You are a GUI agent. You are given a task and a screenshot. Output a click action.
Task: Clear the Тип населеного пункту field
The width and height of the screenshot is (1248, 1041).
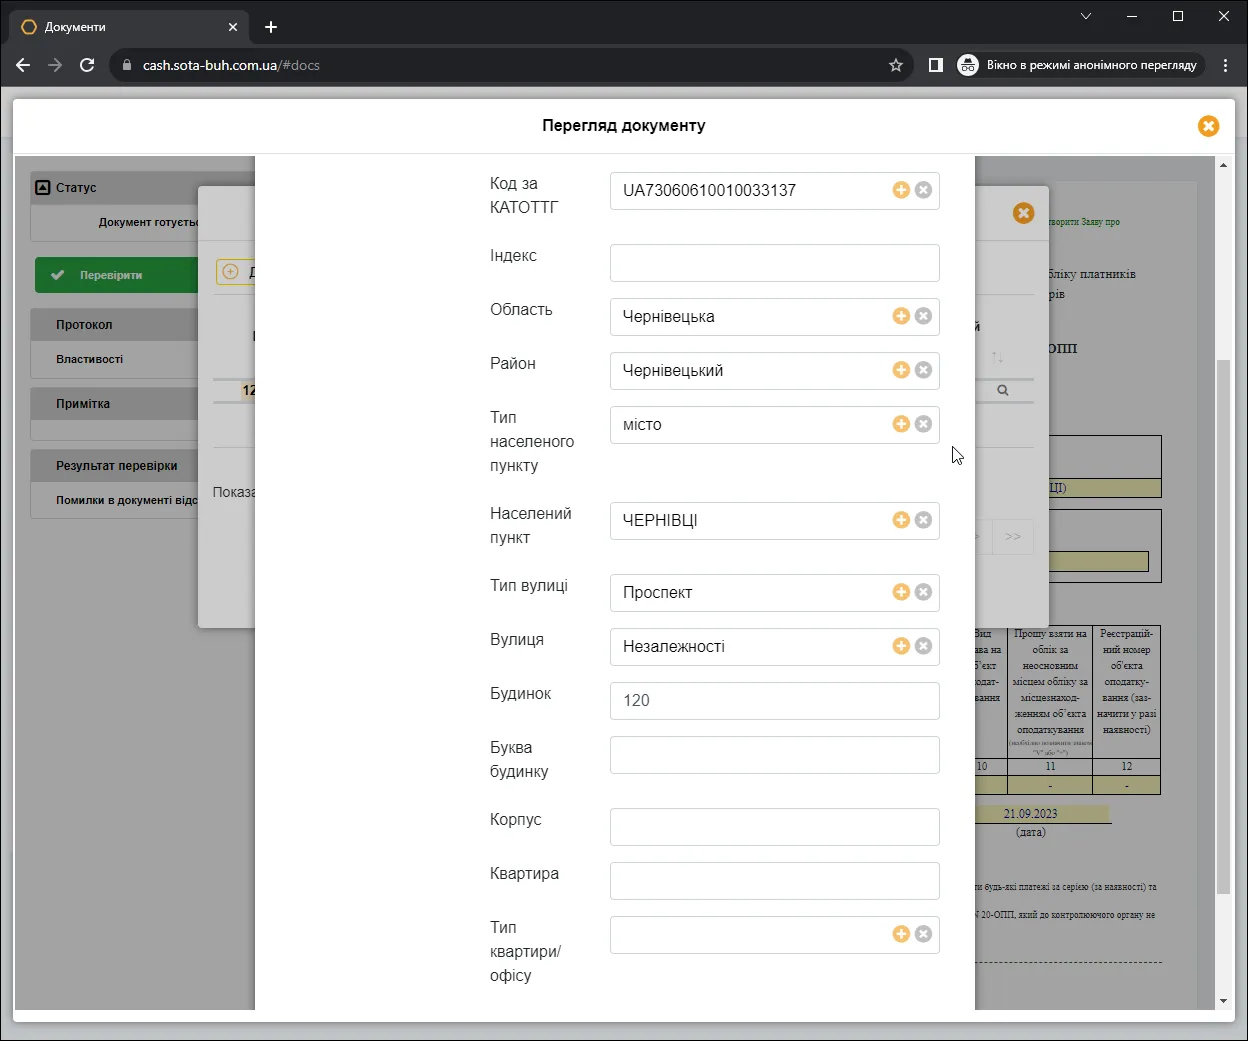tap(923, 424)
